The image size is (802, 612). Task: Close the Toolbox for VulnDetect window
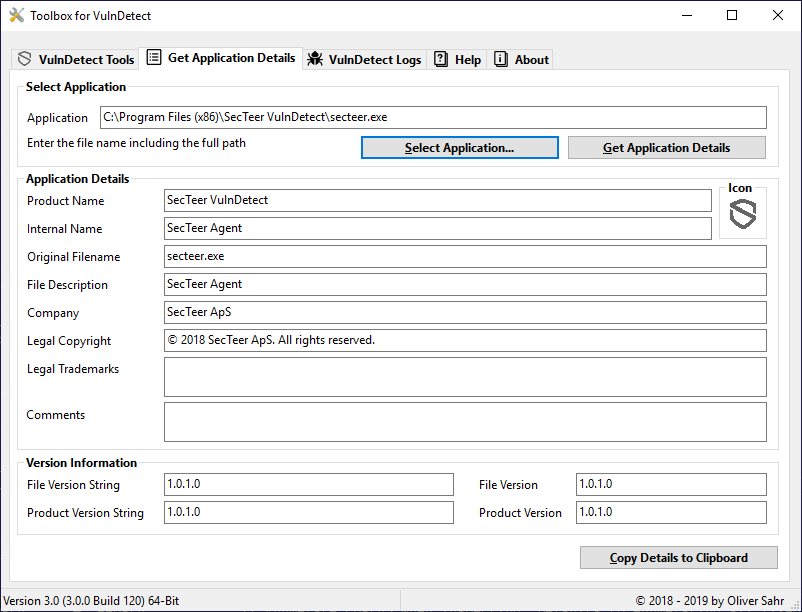[777, 15]
